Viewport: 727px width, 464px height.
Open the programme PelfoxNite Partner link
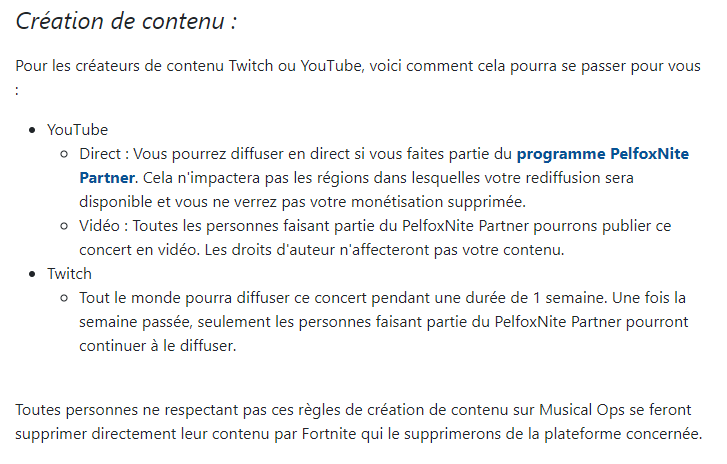point(602,155)
